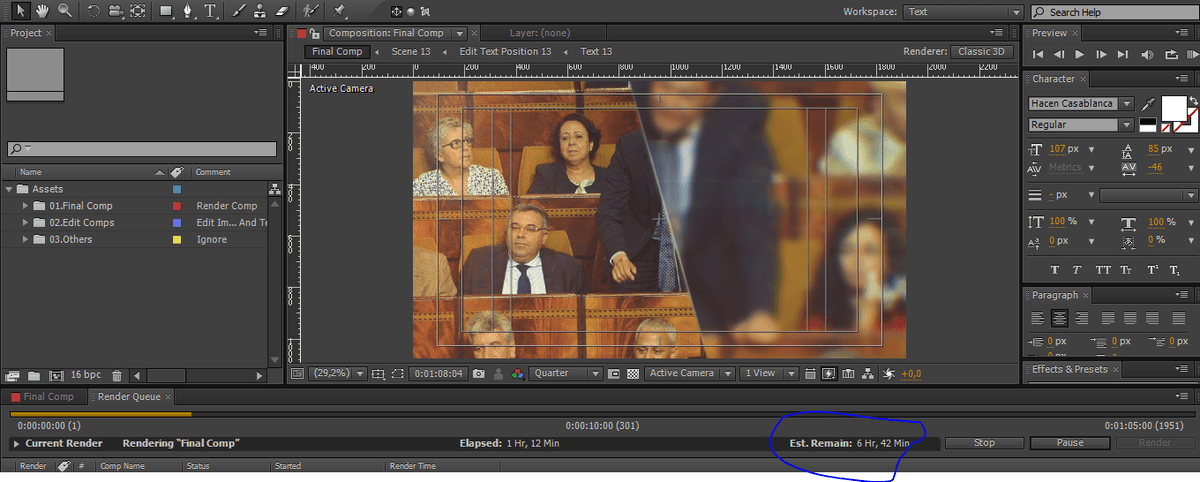Click the eyedropper in Character panel

tap(1148, 104)
